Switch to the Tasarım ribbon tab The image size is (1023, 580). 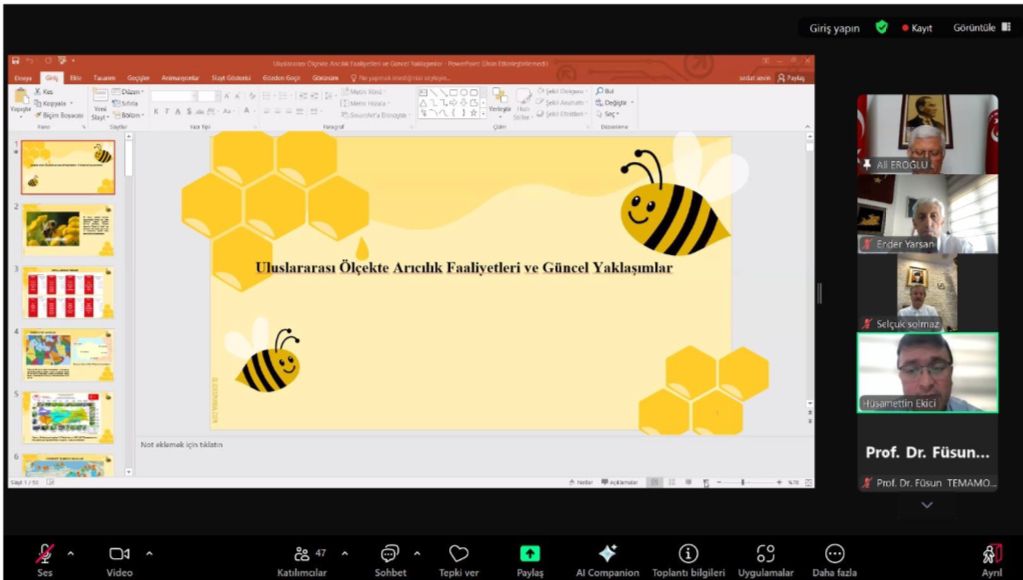coord(104,78)
